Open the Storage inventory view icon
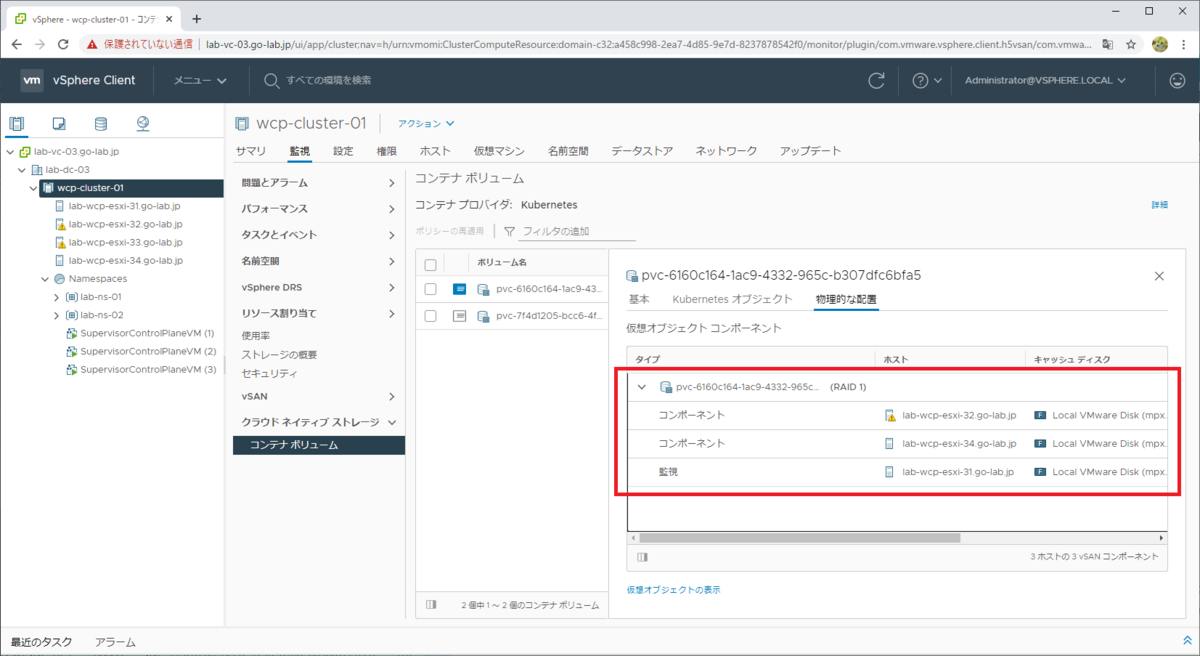1200x656 pixels. pyautogui.click(x=100, y=124)
